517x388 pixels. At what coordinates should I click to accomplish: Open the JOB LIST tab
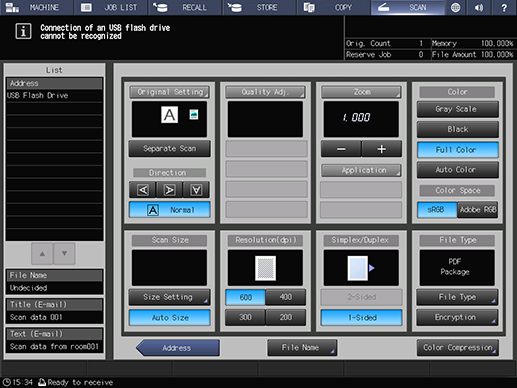(x=111, y=7)
